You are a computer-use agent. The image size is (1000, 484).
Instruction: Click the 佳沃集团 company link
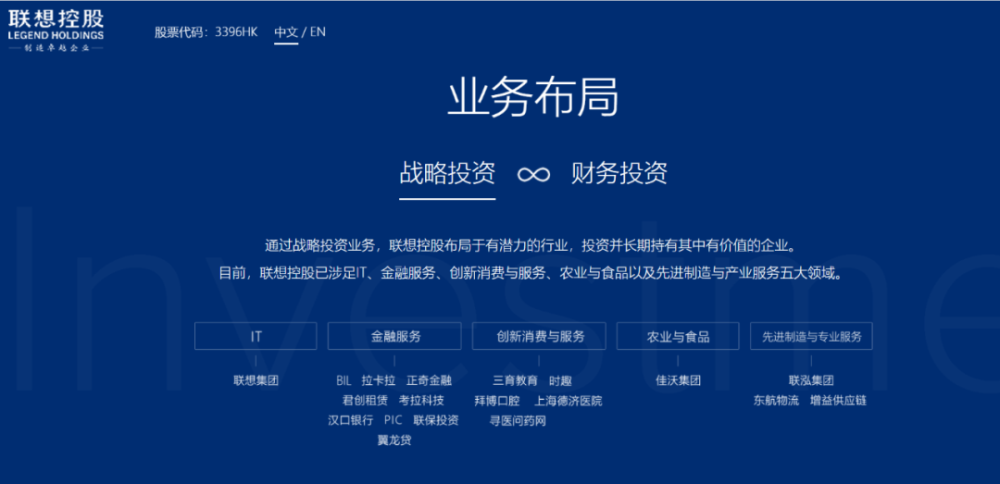(678, 381)
